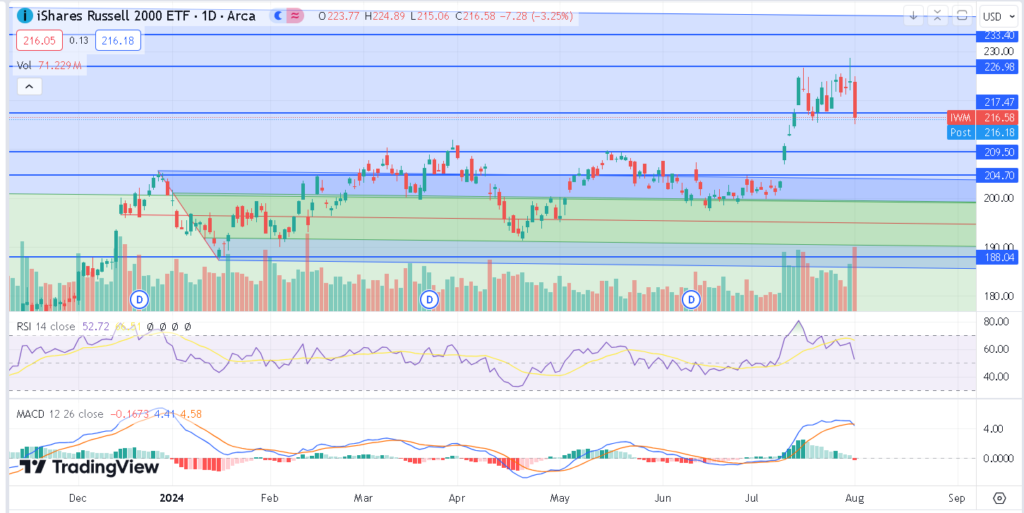Click the dividend D marker near late March

pos(429,300)
